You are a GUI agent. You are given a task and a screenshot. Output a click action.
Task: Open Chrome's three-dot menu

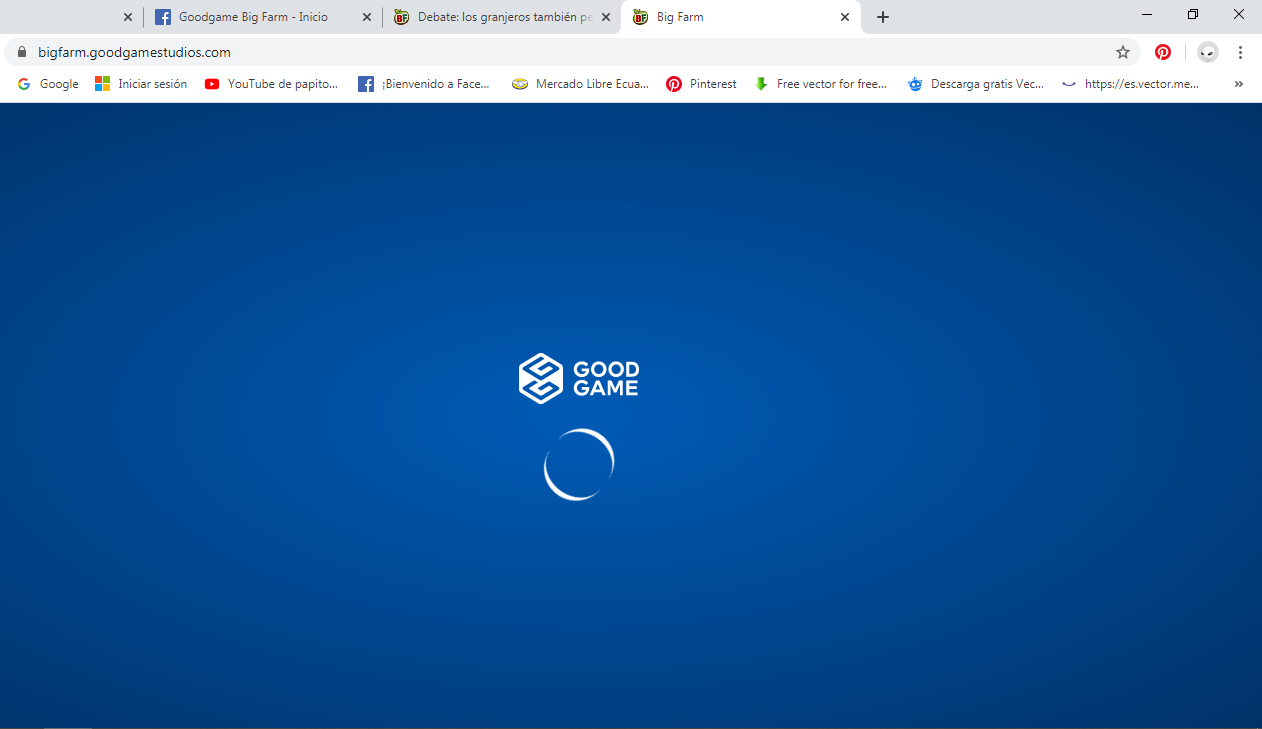(1240, 52)
